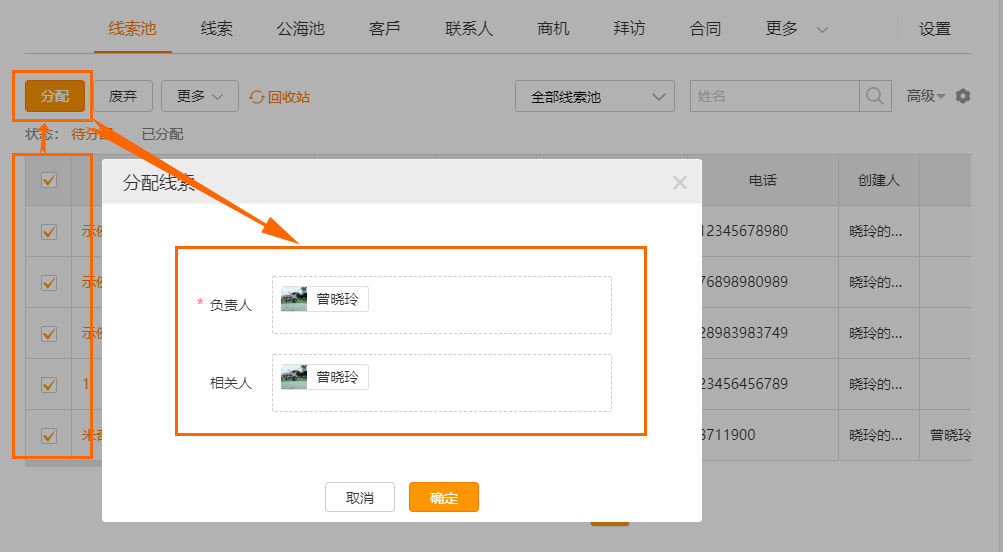Click 取消 in the dialog
The image size is (1003, 552).
pyautogui.click(x=359, y=497)
